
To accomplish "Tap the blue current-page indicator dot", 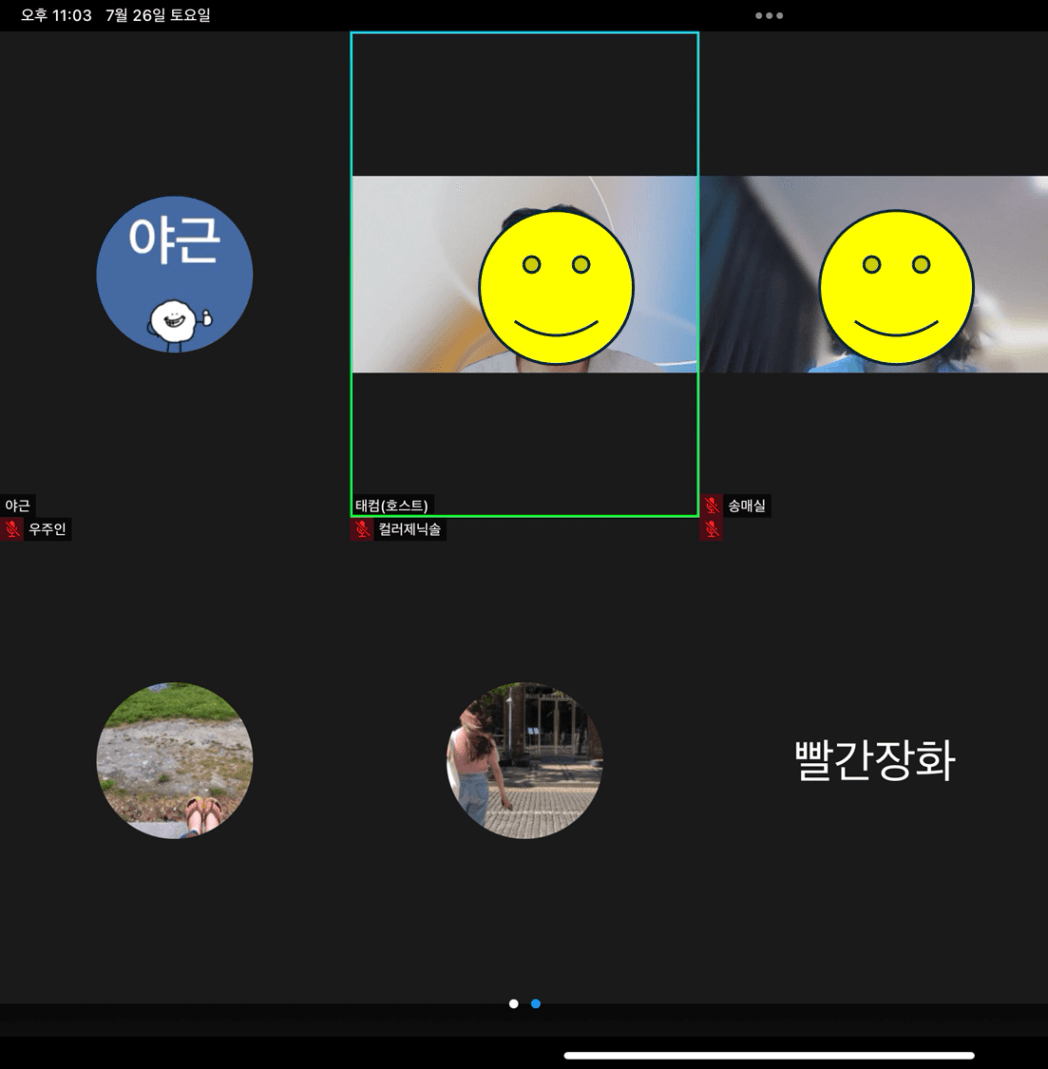I will 536,1004.
